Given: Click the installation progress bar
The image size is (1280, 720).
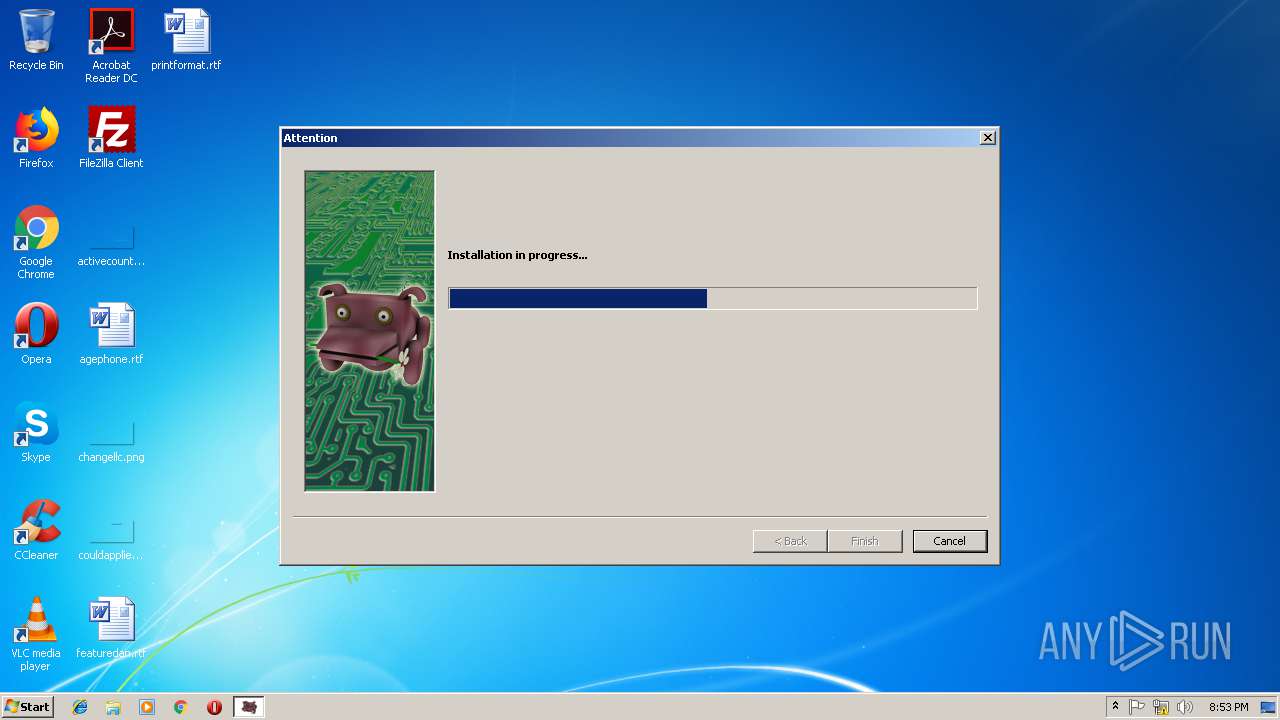Looking at the screenshot, I should tap(713, 298).
